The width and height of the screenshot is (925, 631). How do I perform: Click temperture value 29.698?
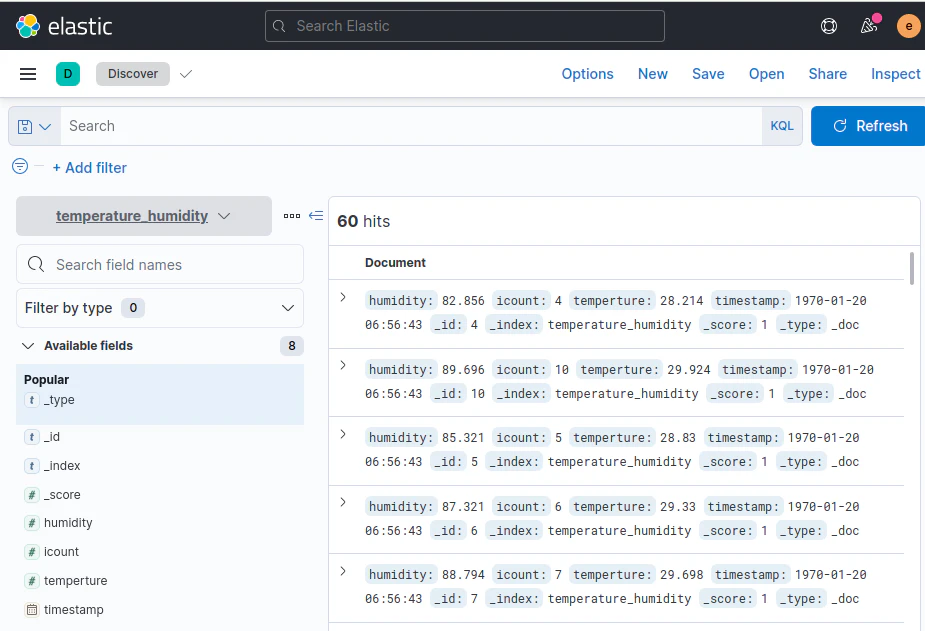coord(681,574)
